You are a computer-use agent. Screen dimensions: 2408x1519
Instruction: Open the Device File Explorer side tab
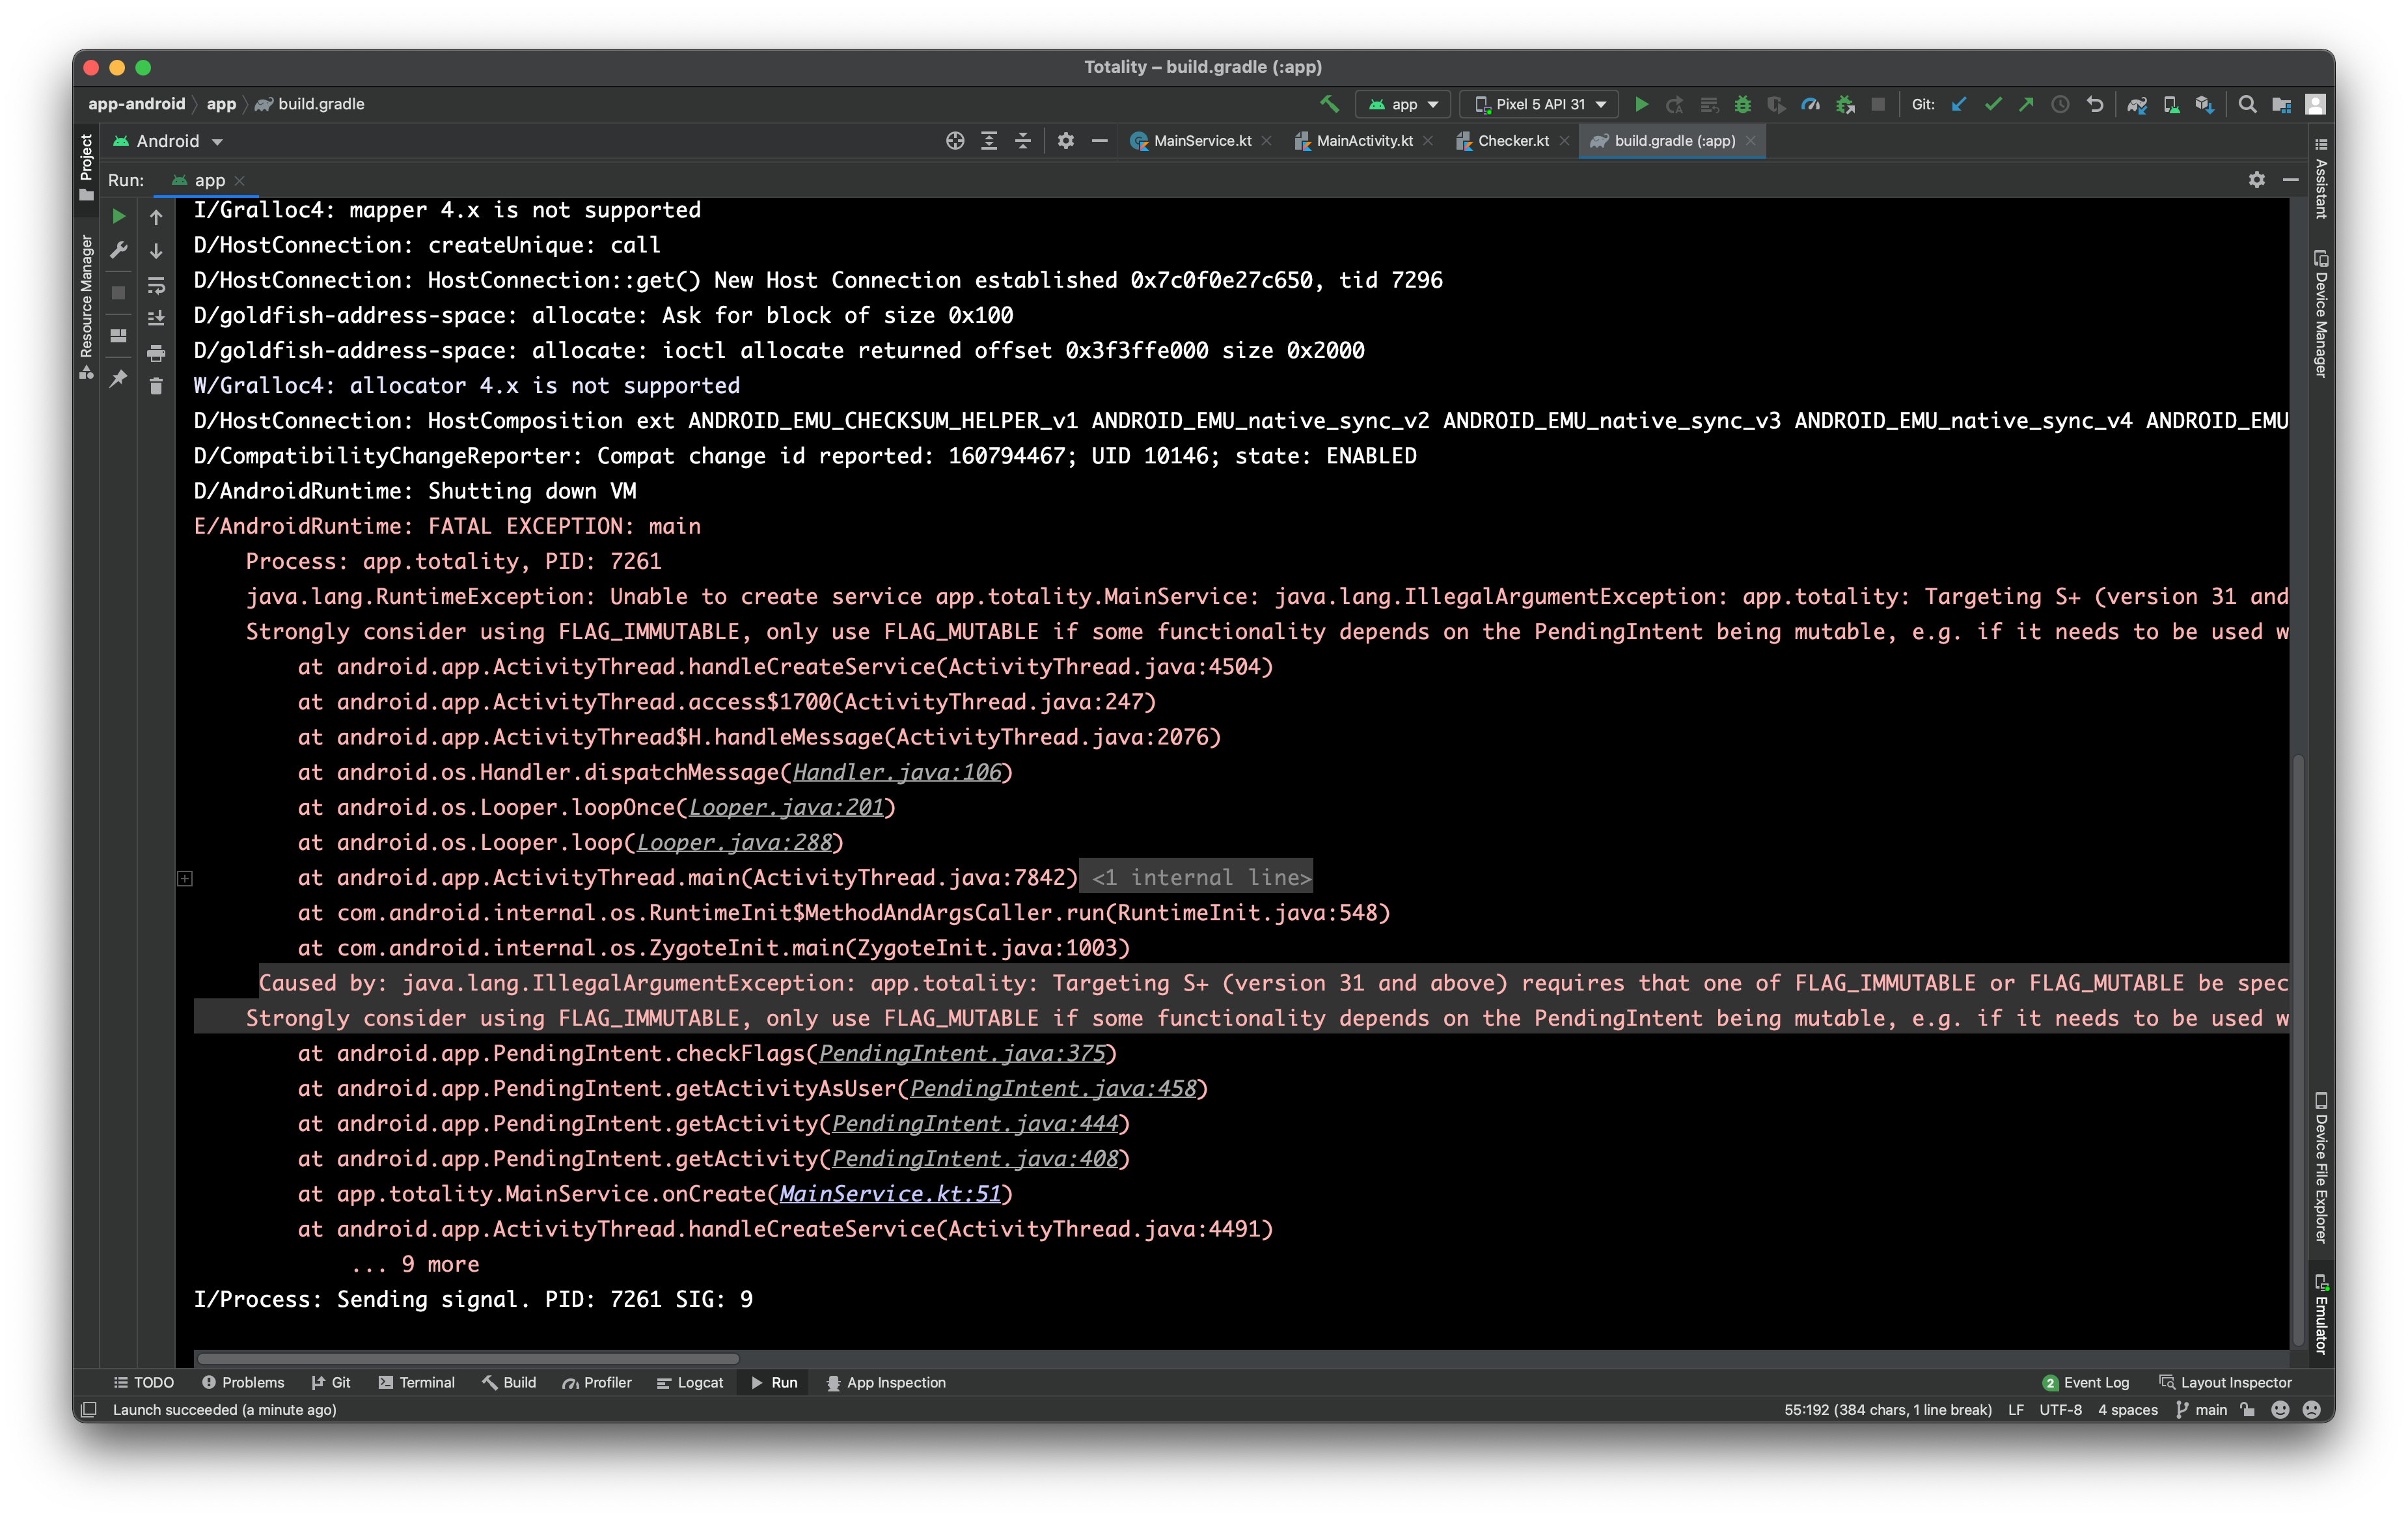pyautogui.click(x=2320, y=1167)
